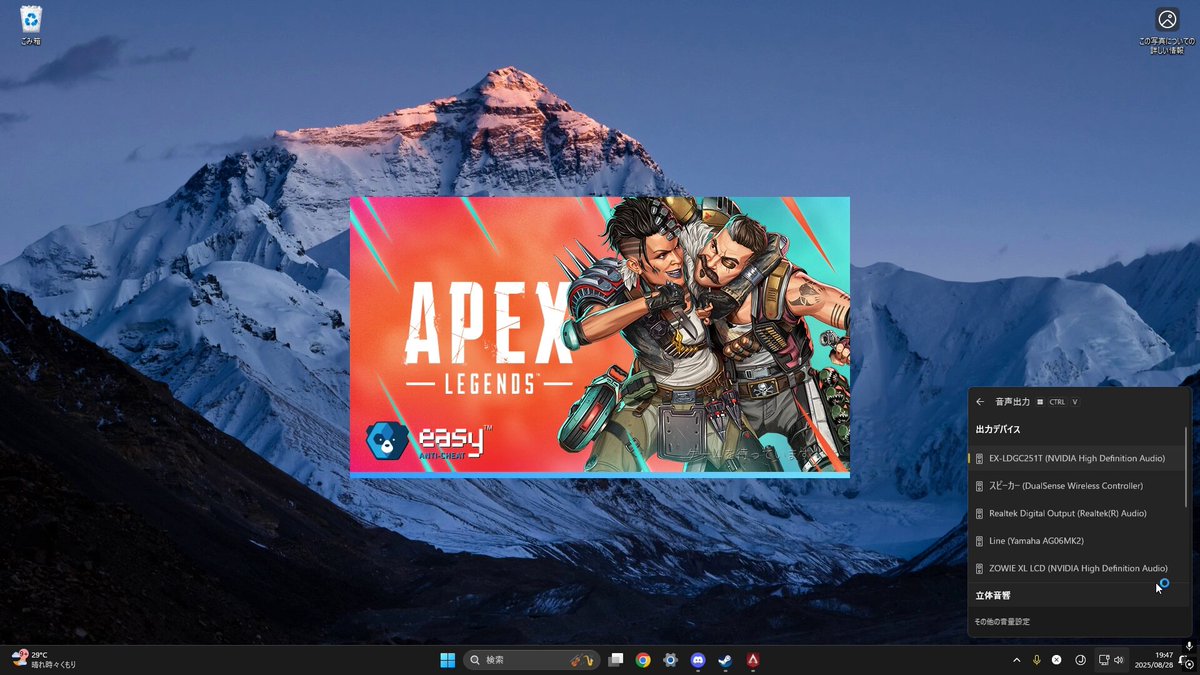Launch Google Chrome from taskbar
Viewport: 1200px width, 675px height.
coord(643,660)
